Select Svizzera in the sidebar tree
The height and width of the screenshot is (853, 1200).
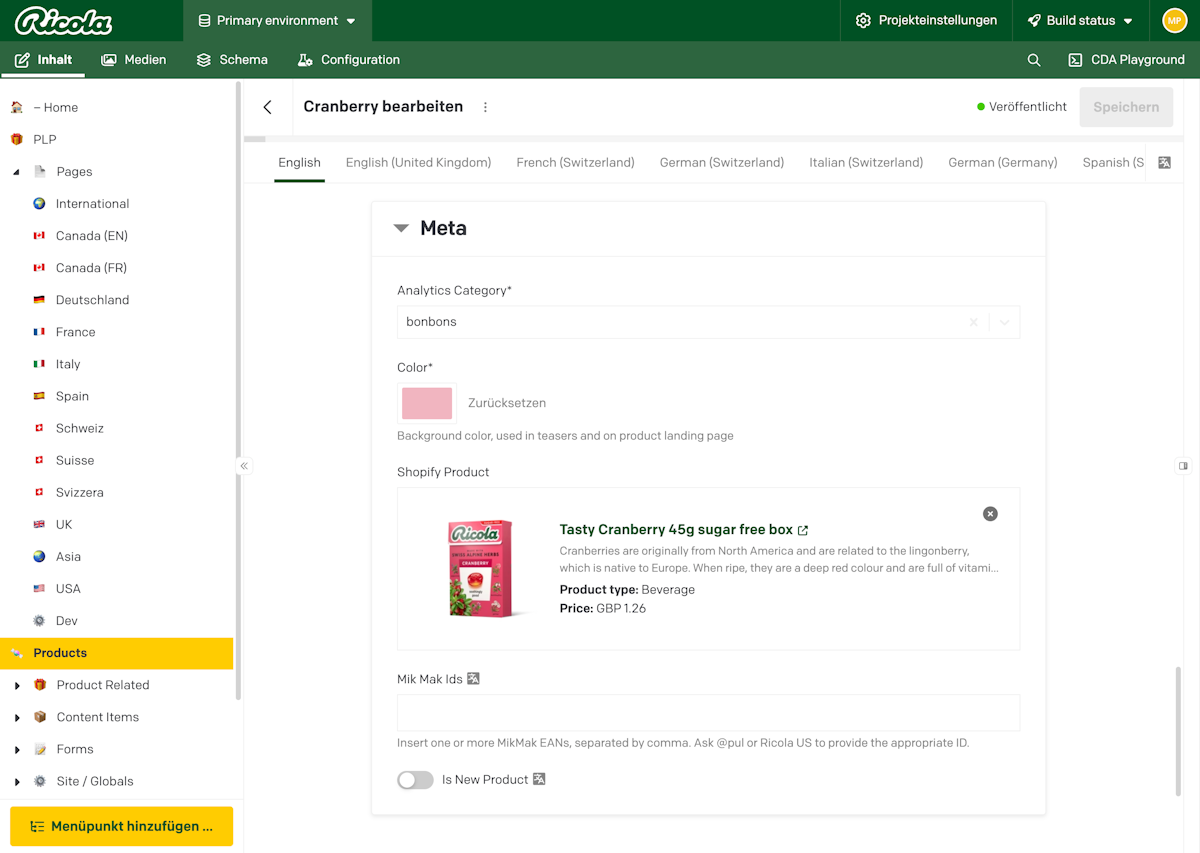pos(80,492)
